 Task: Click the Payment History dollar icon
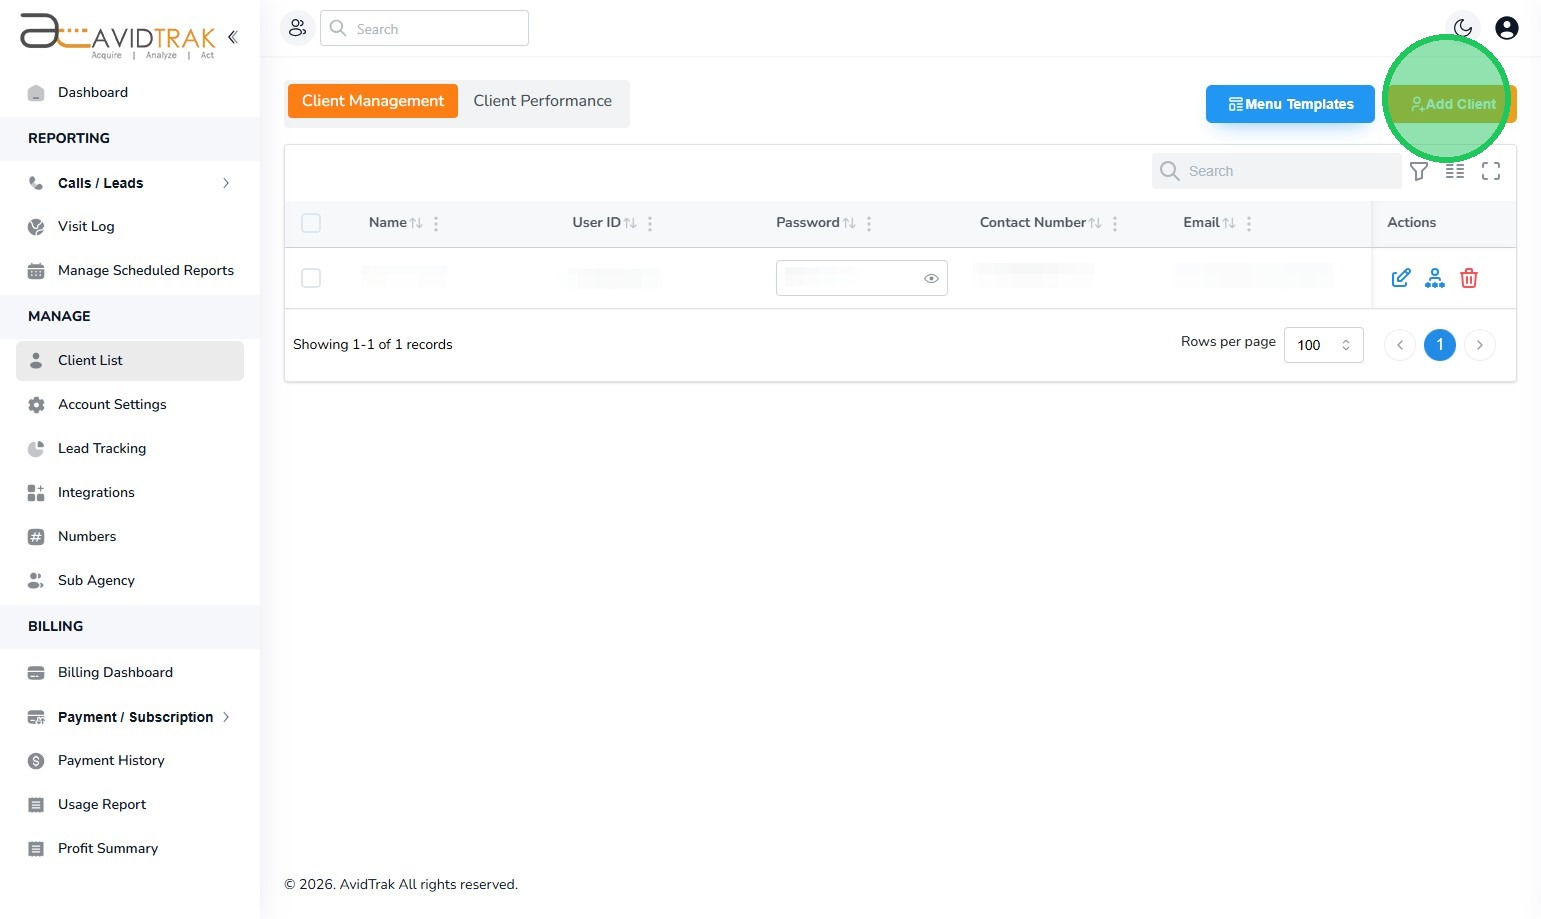tap(36, 761)
